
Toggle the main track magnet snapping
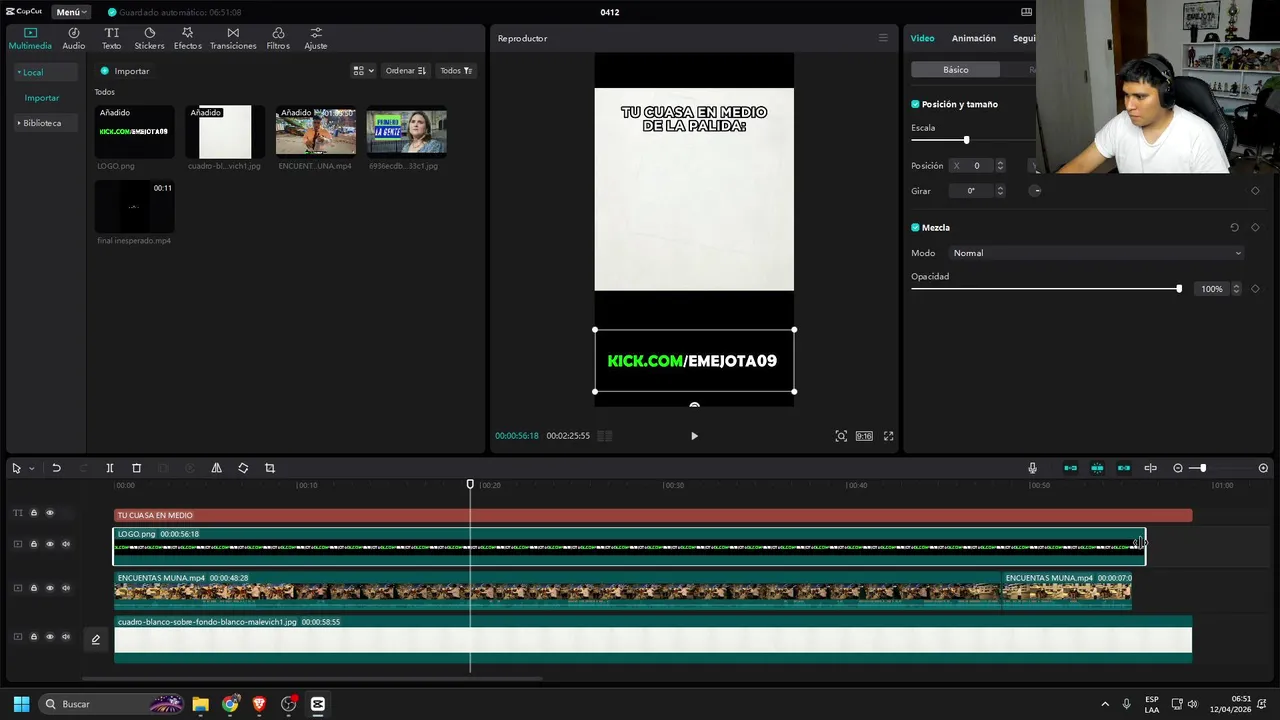click(1070, 468)
